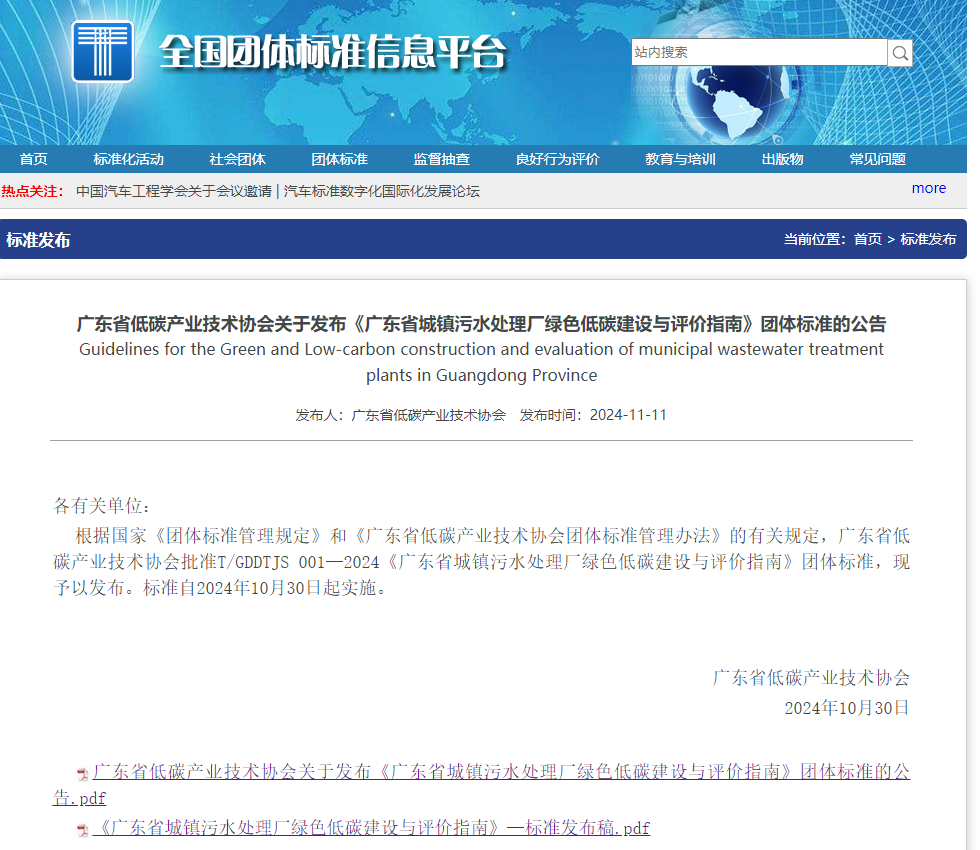Click the 发布人:广东省低碳产业技术协会 text
The image size is (980, 850).
coord(400,415)
